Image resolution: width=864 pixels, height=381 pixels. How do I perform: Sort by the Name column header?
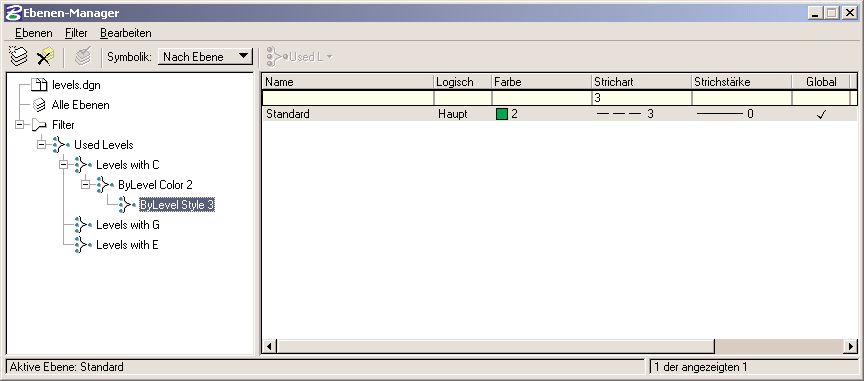pyautogui.click(x=348, y=82)
